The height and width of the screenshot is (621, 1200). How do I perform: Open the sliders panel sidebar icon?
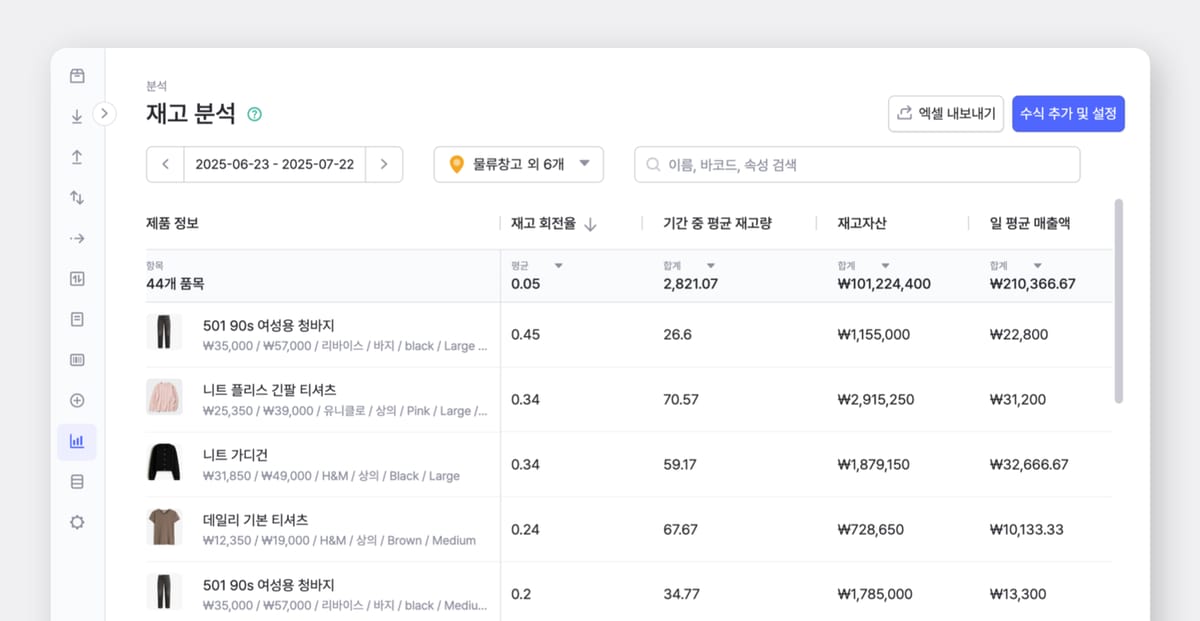point(77,279)
